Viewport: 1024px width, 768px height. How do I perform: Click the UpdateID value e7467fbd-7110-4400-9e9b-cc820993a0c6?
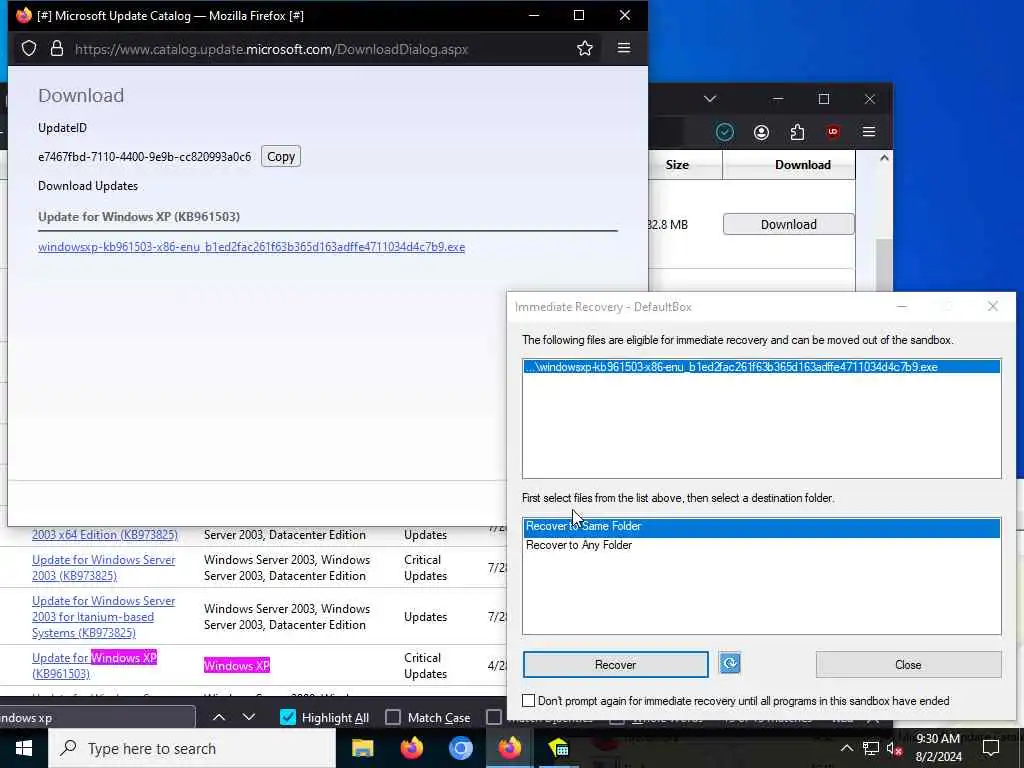click(x=144, y=157)
